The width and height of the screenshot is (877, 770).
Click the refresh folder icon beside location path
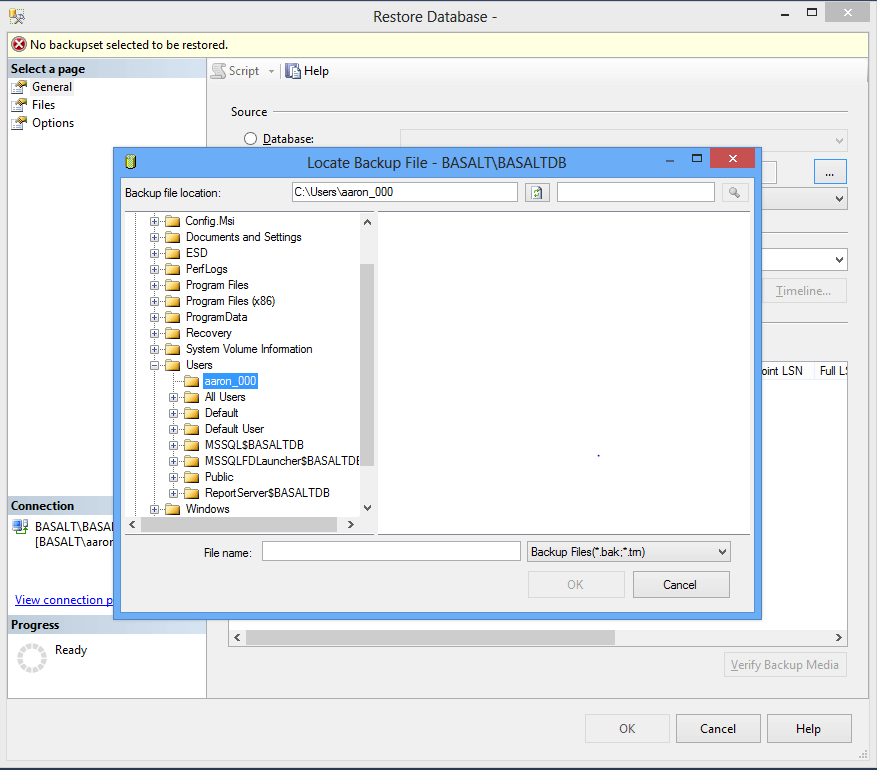tap(537, 193)
